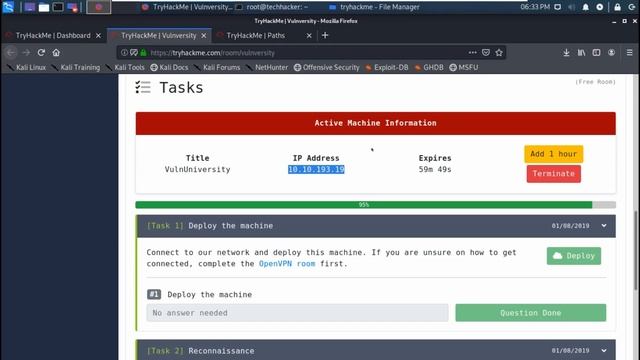
Task: Click the show desktop icon in panel
Action: [x=29, y=7]
